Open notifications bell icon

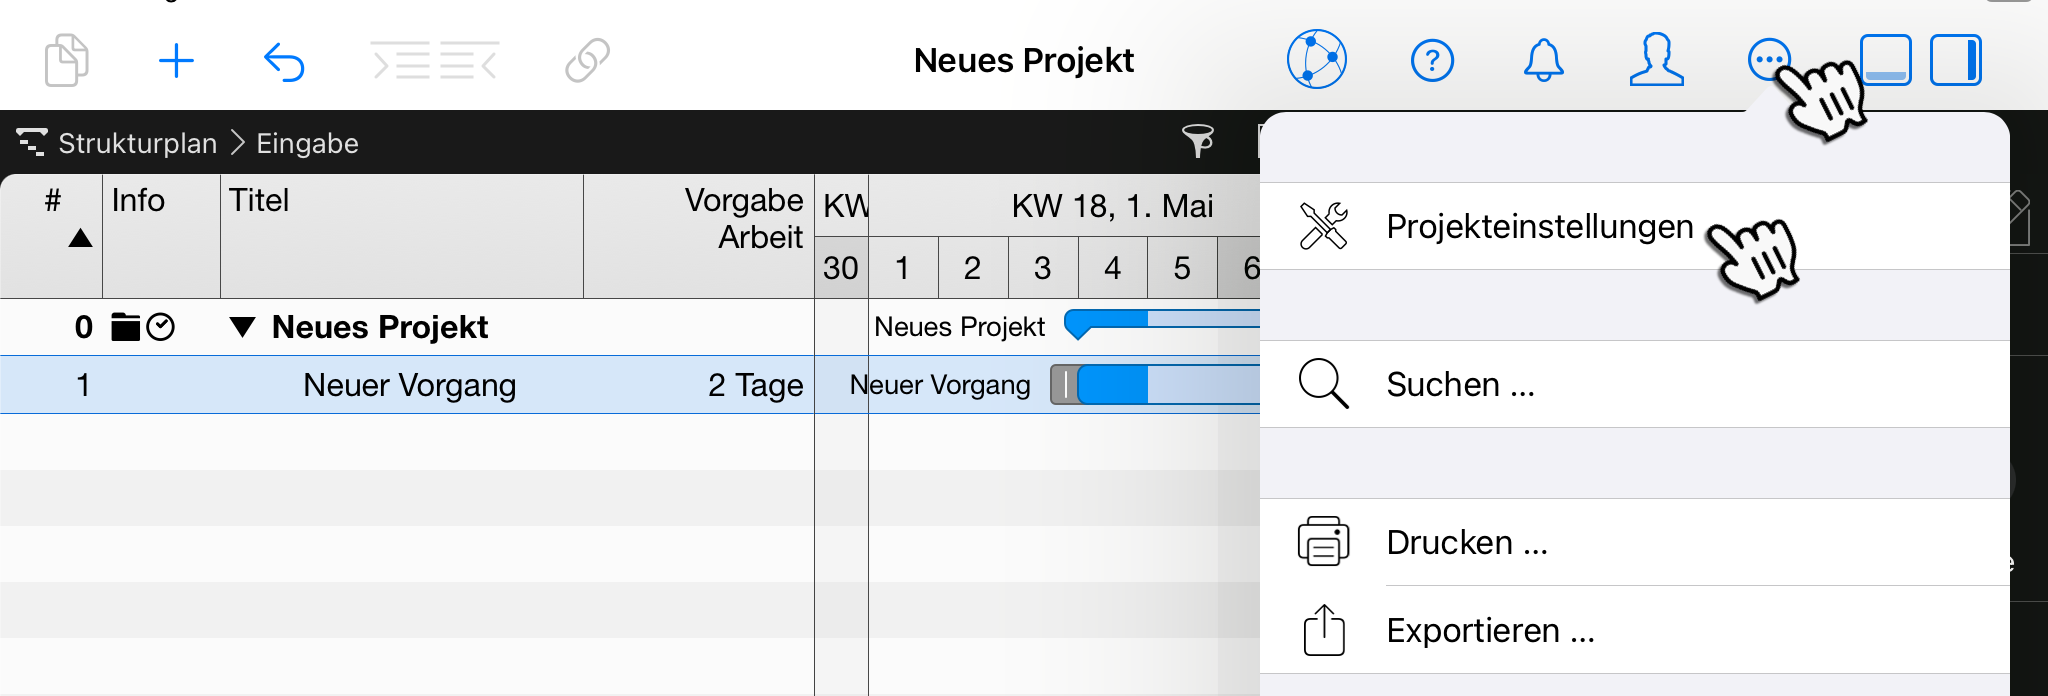pos(1543,60)
